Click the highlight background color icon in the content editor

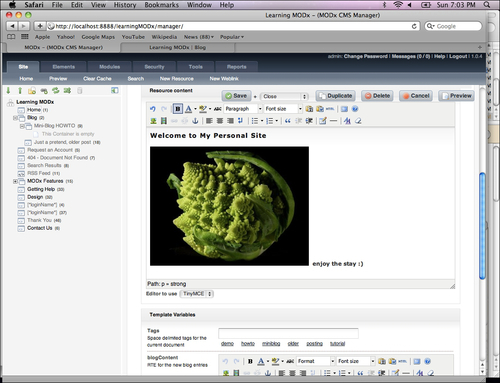click(x=203, y=109)
